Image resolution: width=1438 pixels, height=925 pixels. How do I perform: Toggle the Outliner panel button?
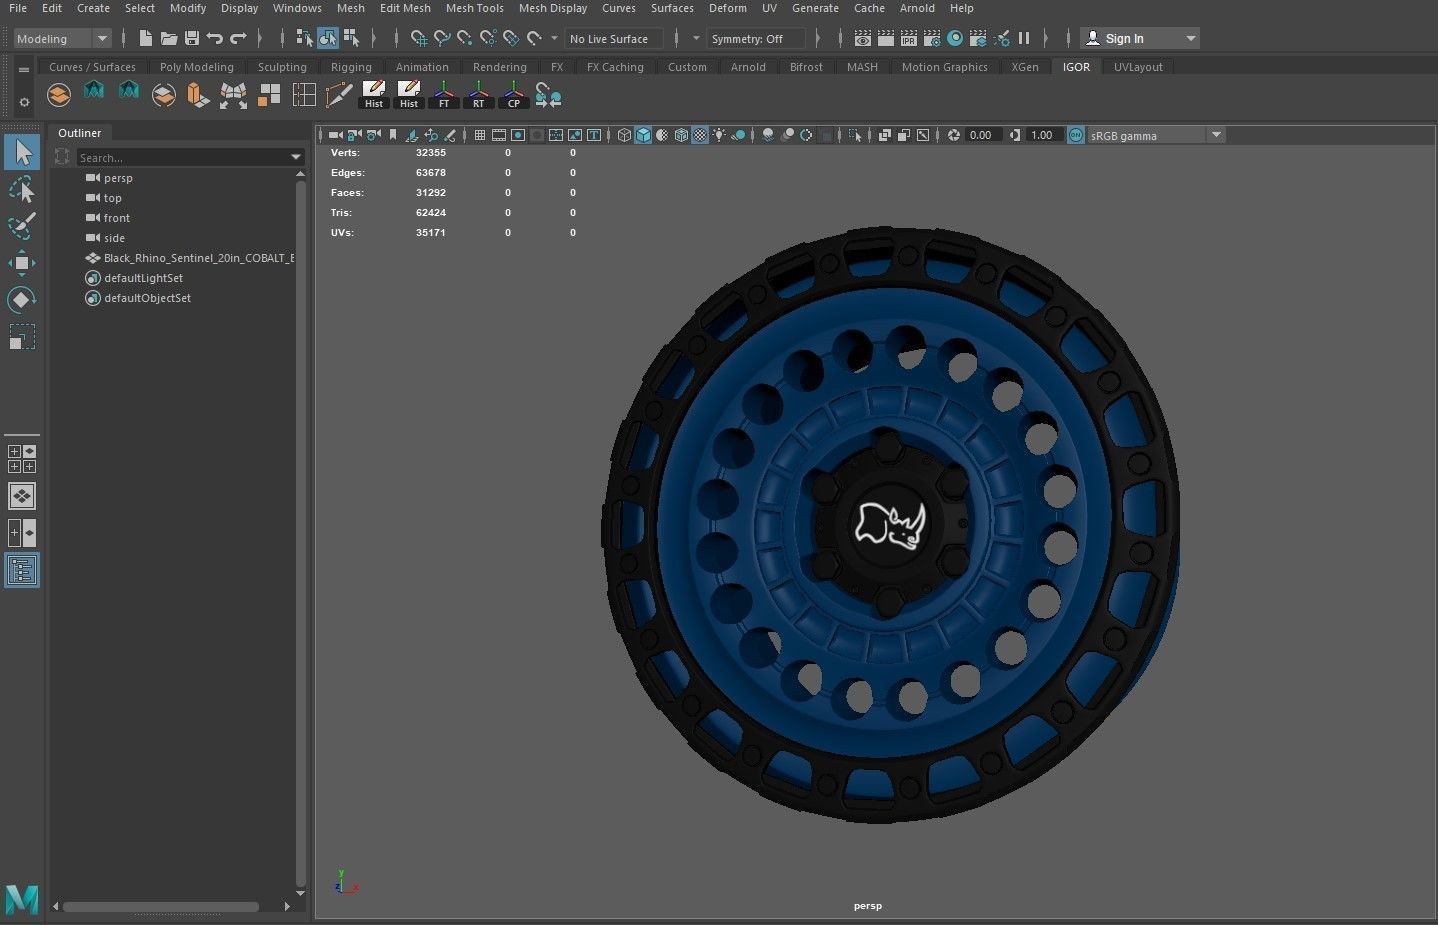[22, 570]
